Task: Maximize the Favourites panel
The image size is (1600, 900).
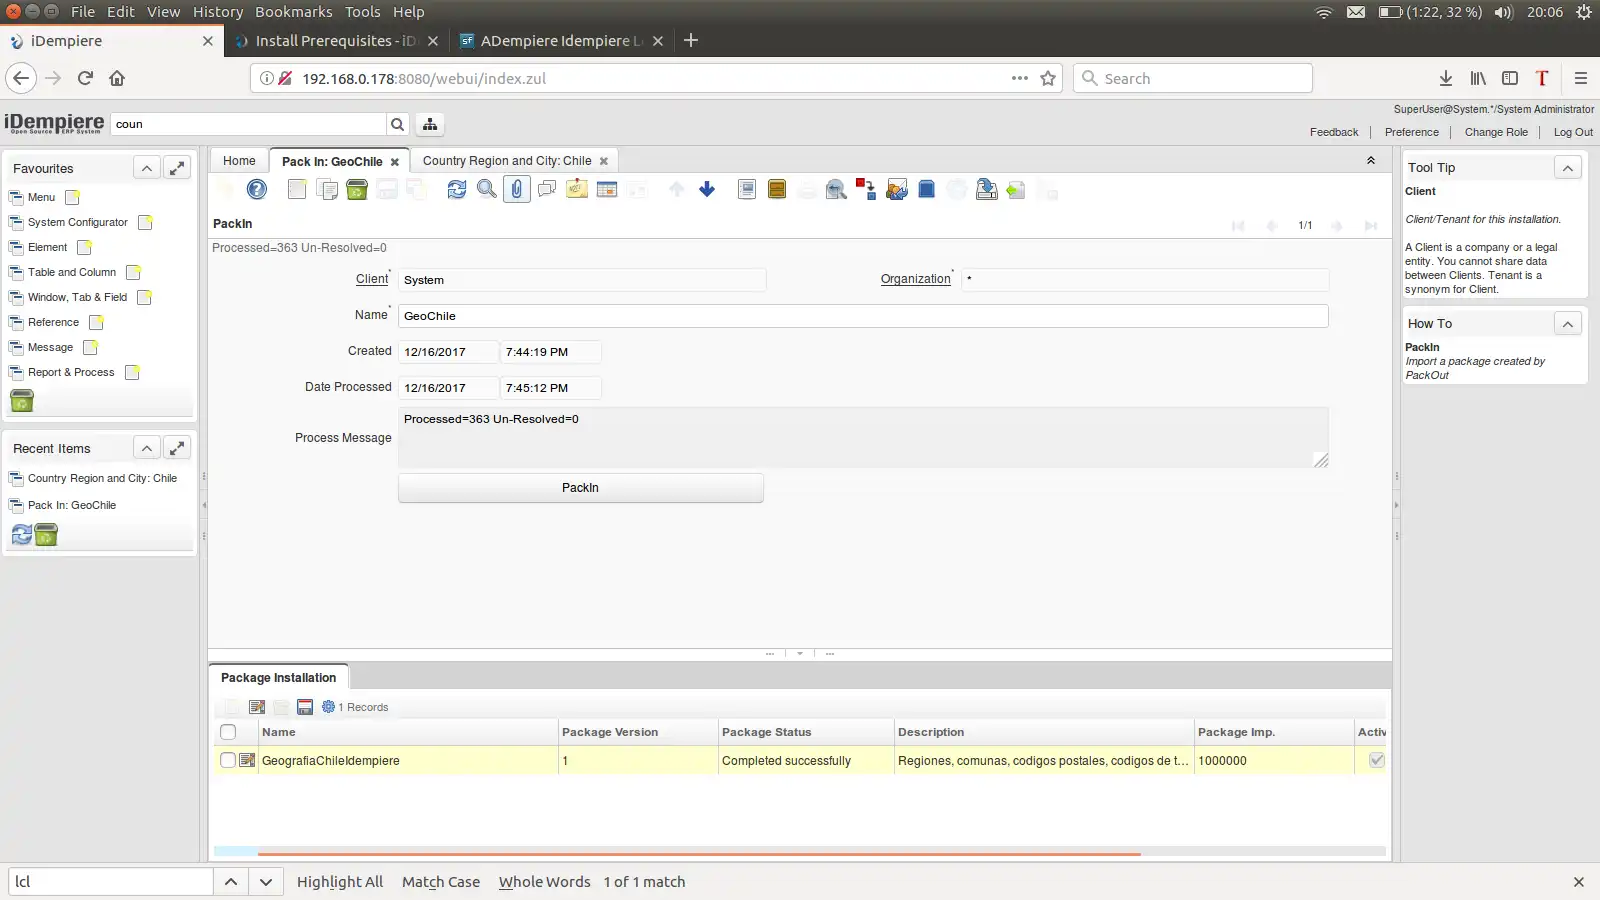Action: point(177,168)
